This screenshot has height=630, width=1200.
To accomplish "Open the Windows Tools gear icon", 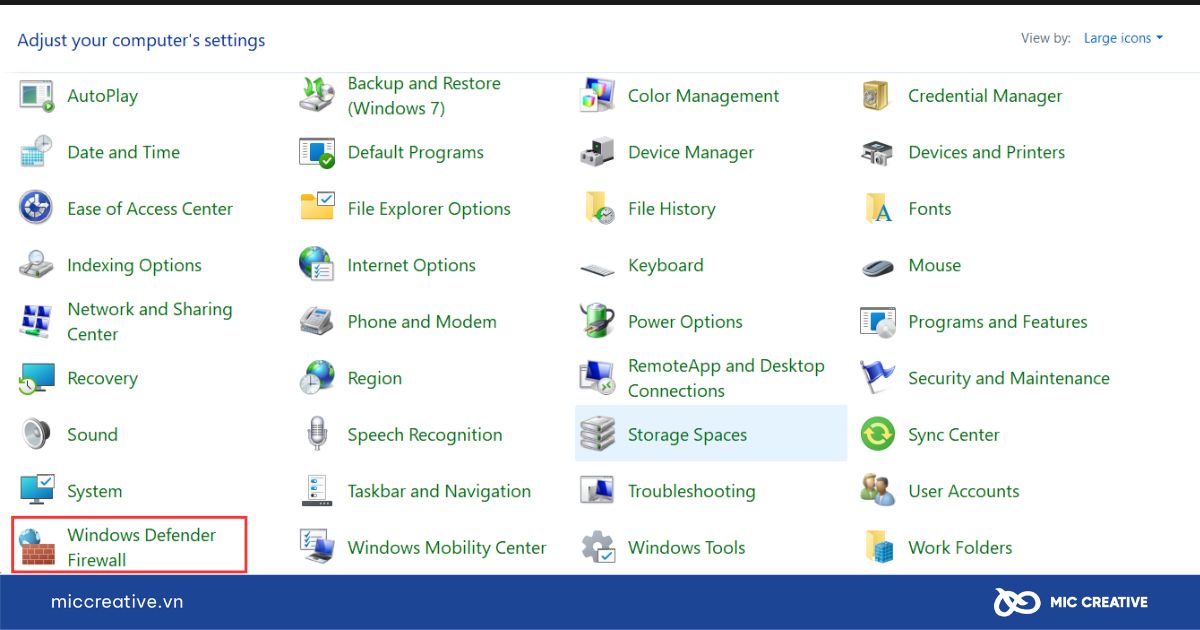I will pyautogui.click(x=597, y=547).
